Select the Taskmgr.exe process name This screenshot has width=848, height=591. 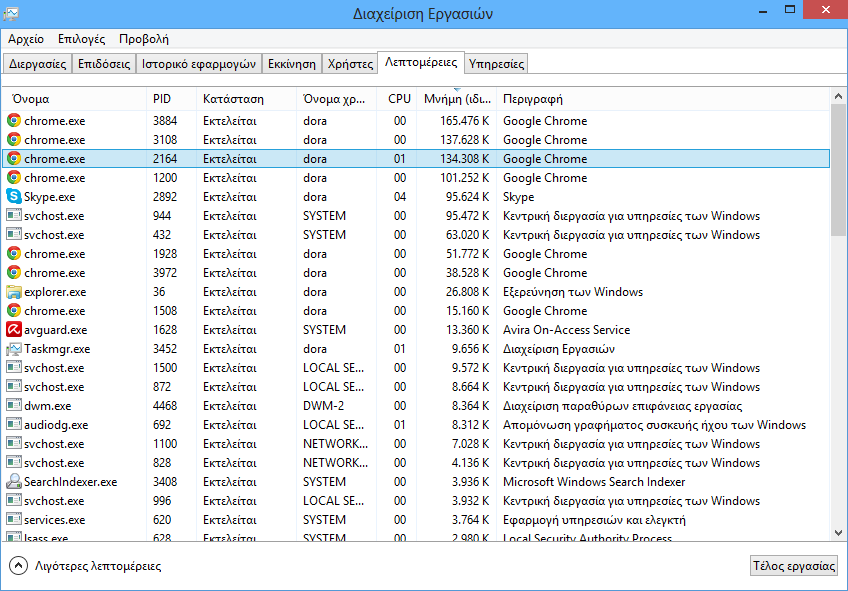click(x=57, y=349)
